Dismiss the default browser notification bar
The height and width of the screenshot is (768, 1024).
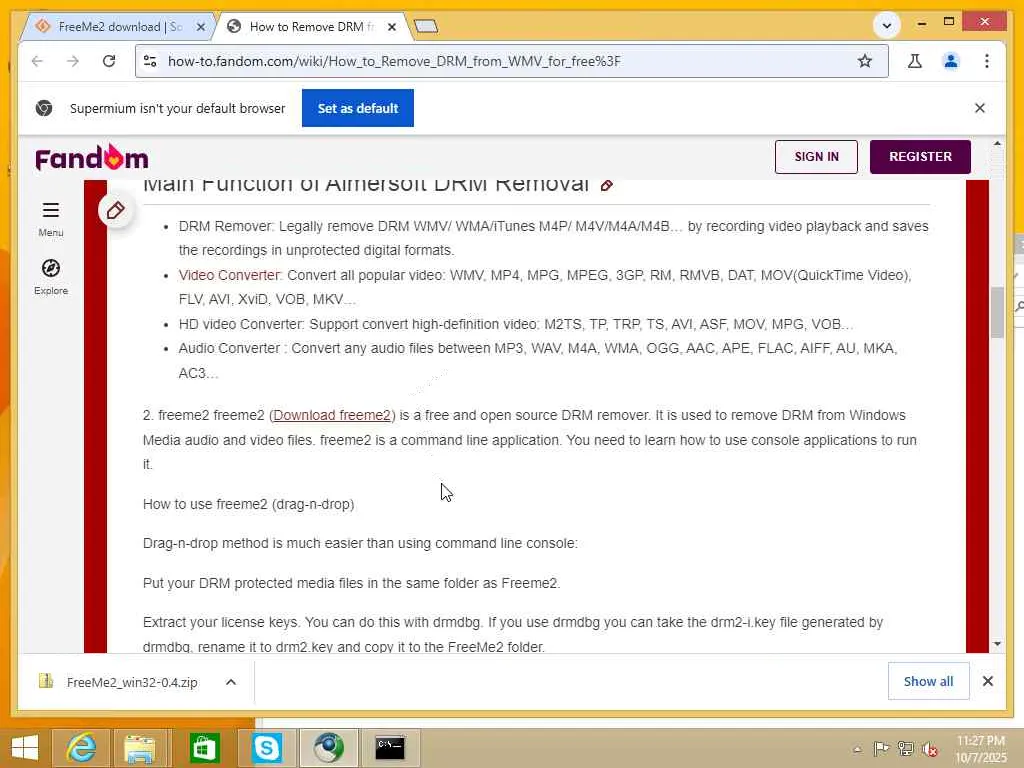[980, 108]
